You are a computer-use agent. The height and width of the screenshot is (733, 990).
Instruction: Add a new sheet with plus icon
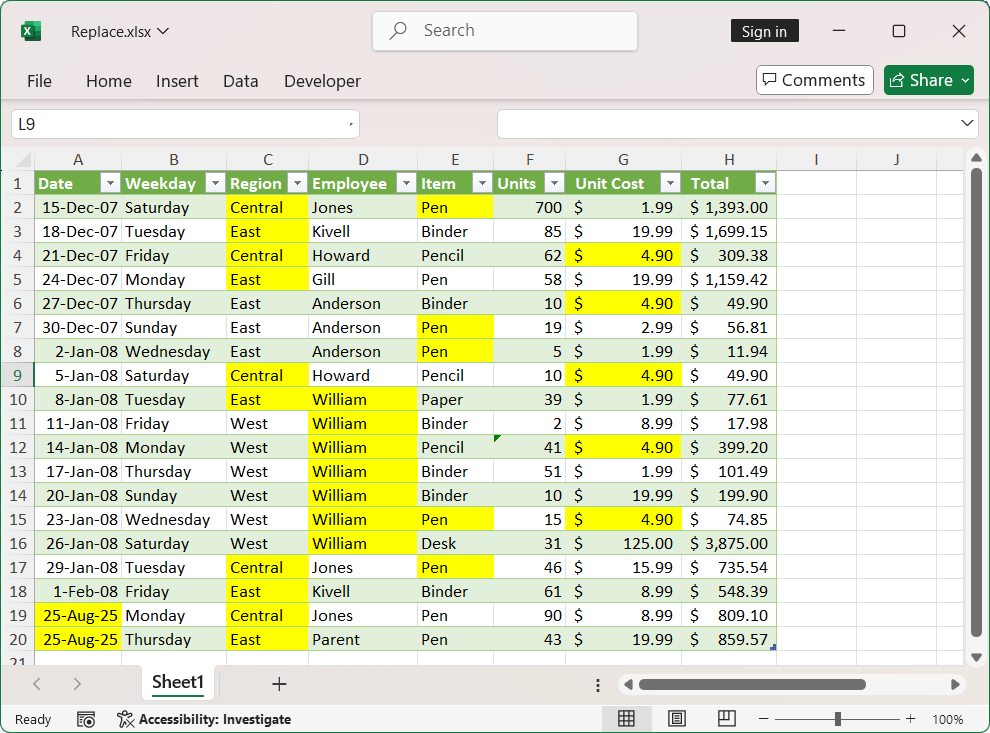pos(279,684)
